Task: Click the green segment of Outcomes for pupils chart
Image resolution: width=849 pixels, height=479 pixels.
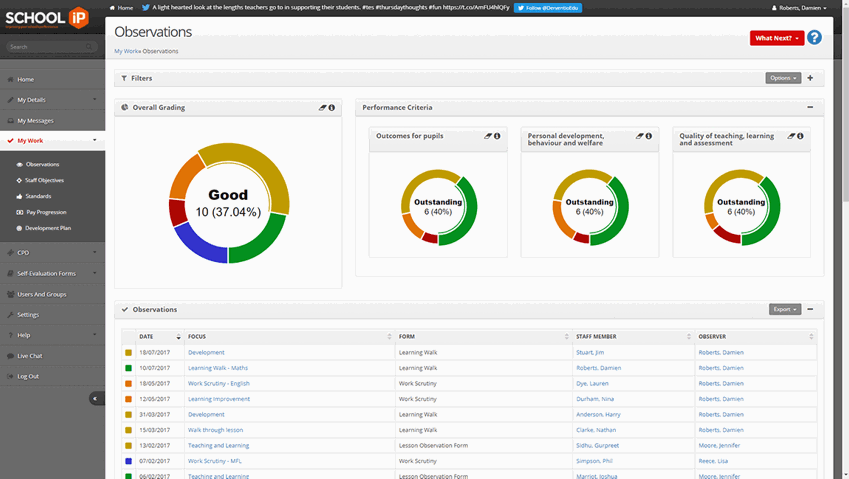Action: point(468,211)
